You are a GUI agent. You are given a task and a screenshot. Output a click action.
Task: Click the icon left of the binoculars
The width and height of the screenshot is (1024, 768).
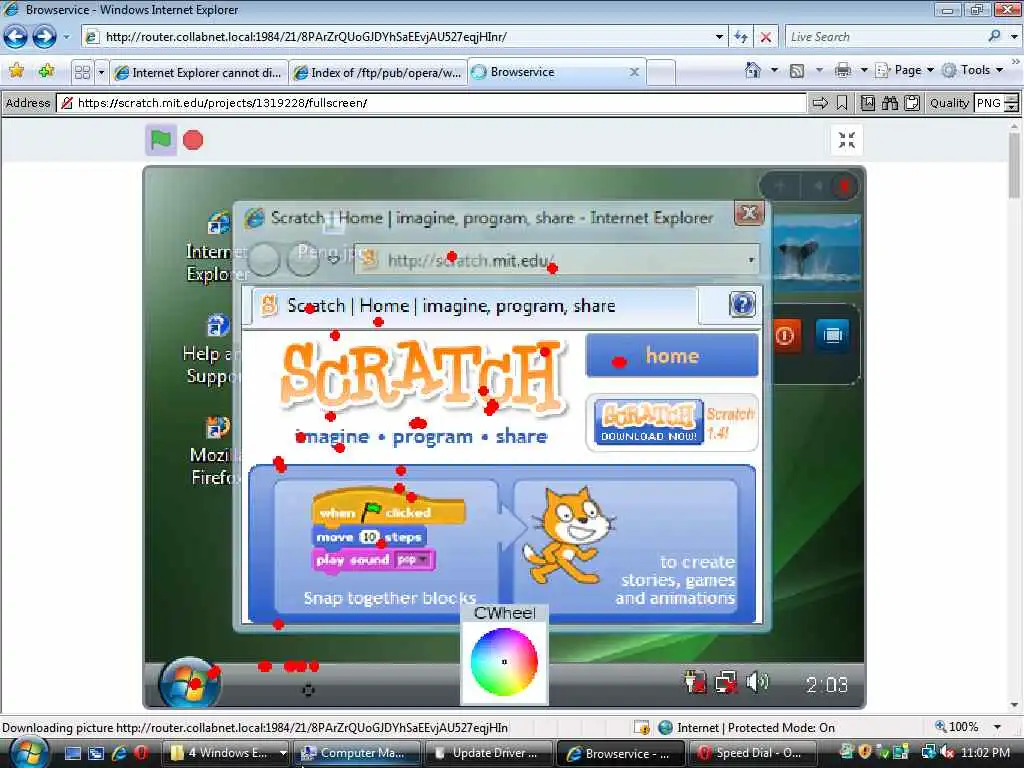(x=867, y=103)
